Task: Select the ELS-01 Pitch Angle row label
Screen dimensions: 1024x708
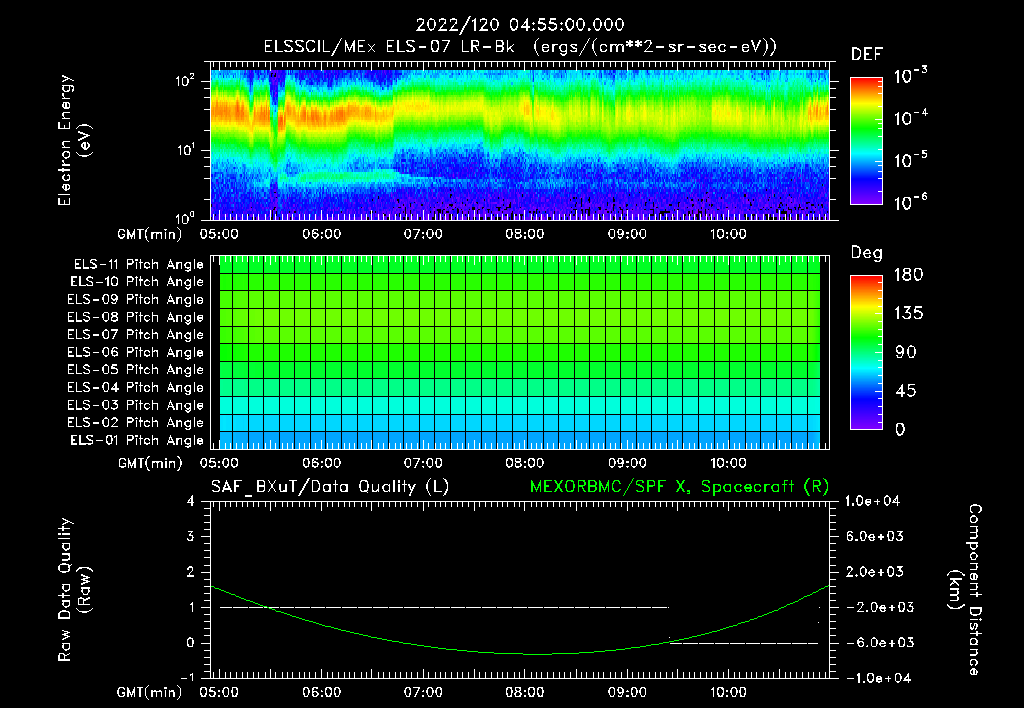Action: pyautogui.click(x=137, y=440)
